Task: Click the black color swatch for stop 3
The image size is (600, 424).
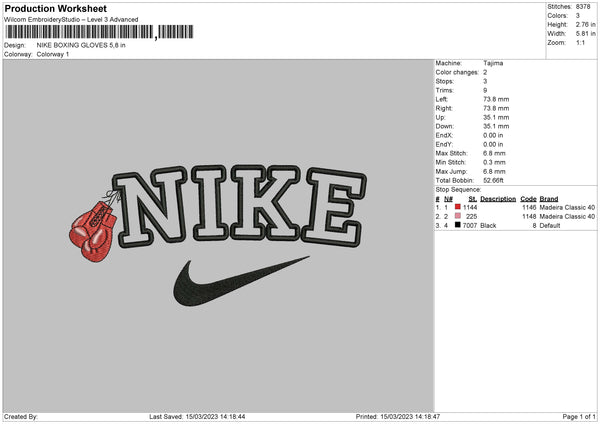Action: [x=457, y=225]
